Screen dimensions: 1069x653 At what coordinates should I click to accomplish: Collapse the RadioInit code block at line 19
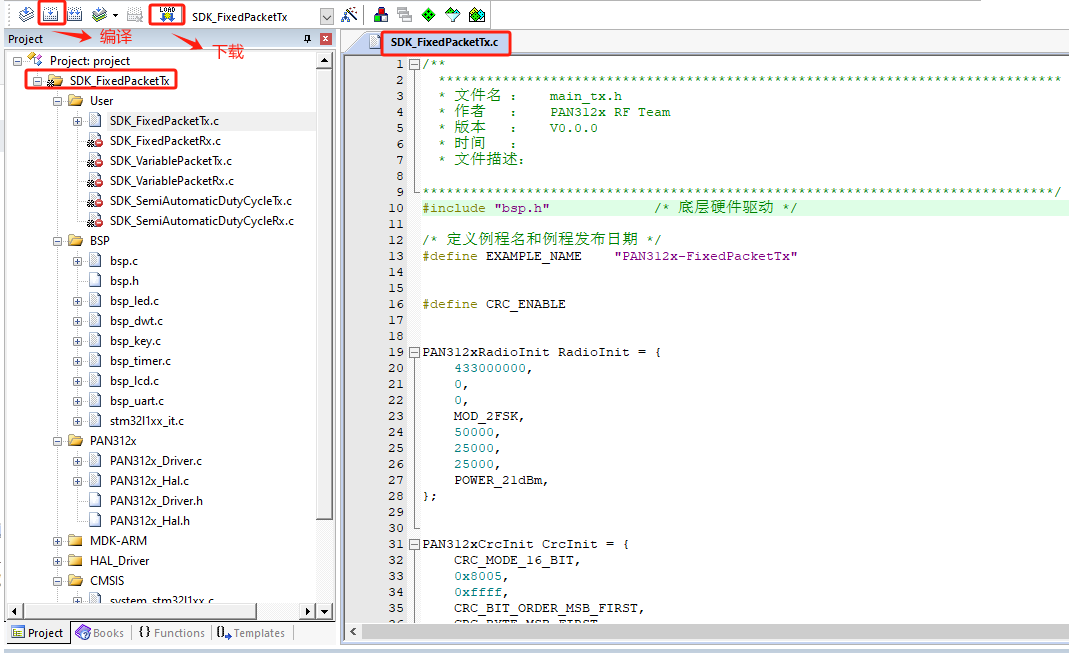414,352
